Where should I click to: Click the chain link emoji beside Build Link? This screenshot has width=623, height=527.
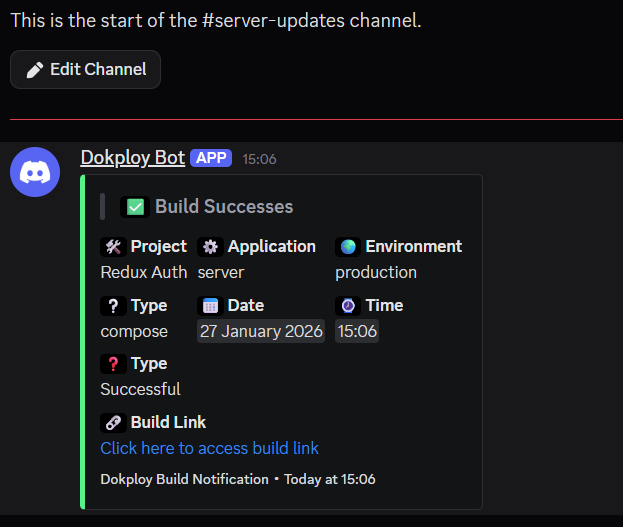click(x=113, y=422)
